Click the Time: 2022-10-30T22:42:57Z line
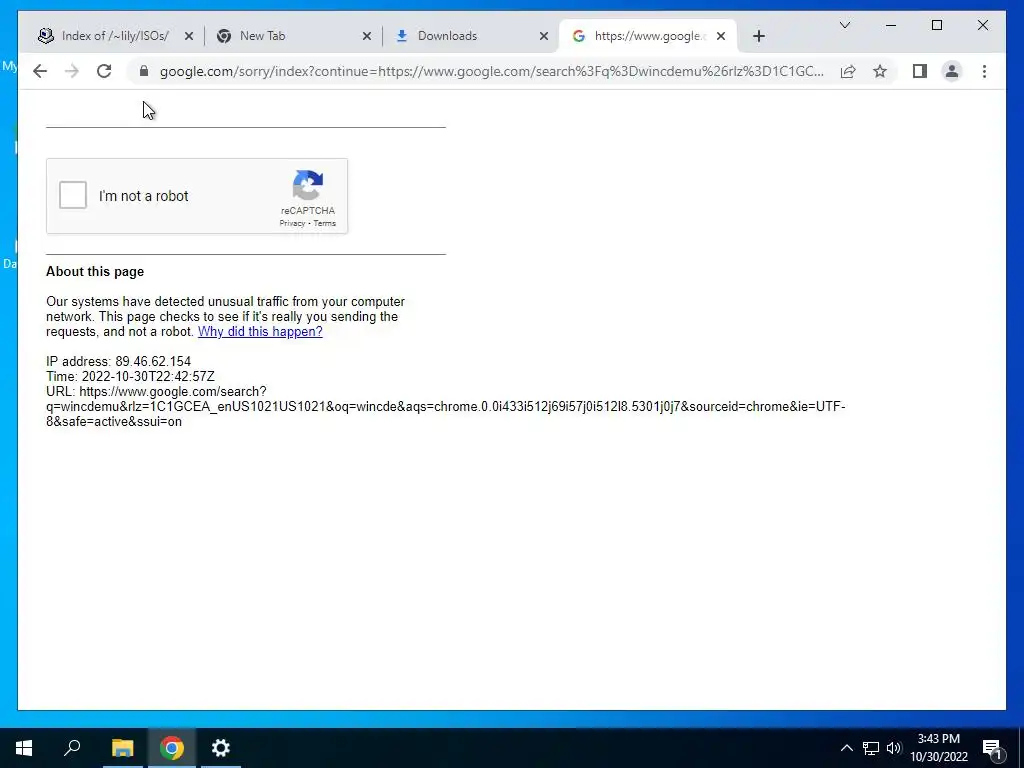Image resolution: width=1024 pixels, height=768 pixels. pyautogui.click(x=130, y=376)
